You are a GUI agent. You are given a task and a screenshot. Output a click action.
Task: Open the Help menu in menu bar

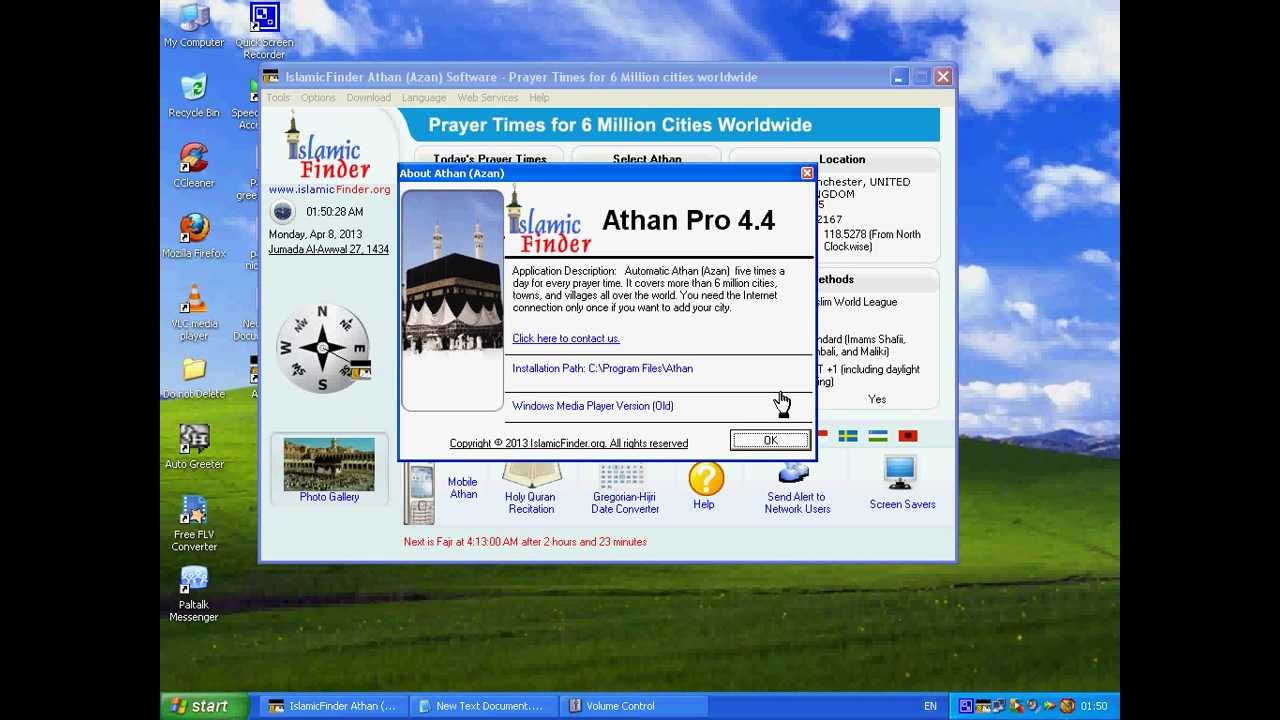(x=539, y=98)
